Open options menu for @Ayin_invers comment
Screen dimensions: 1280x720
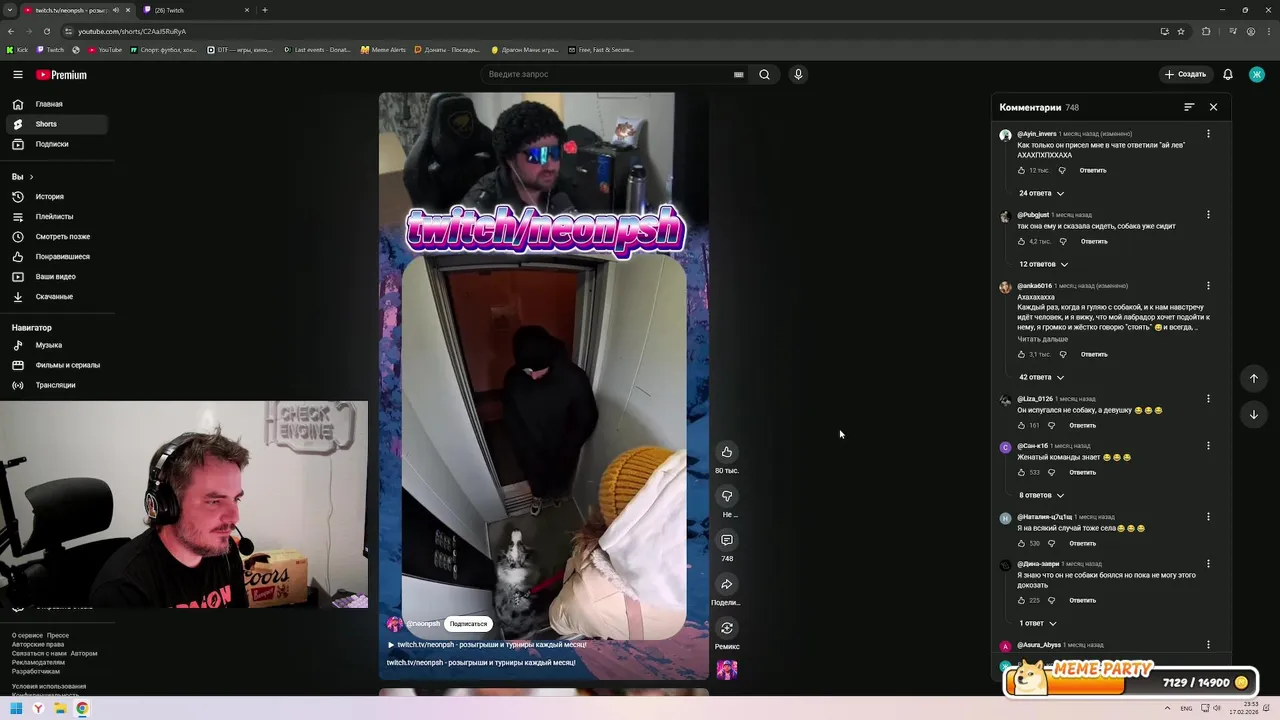[x=1208, y=134]
